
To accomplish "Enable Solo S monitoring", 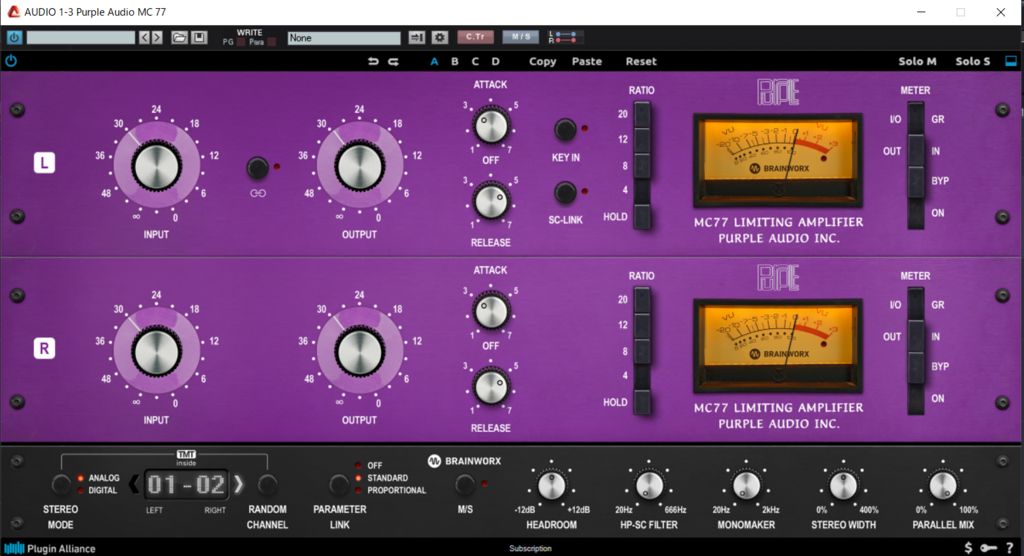I will [x=972, y=61].
